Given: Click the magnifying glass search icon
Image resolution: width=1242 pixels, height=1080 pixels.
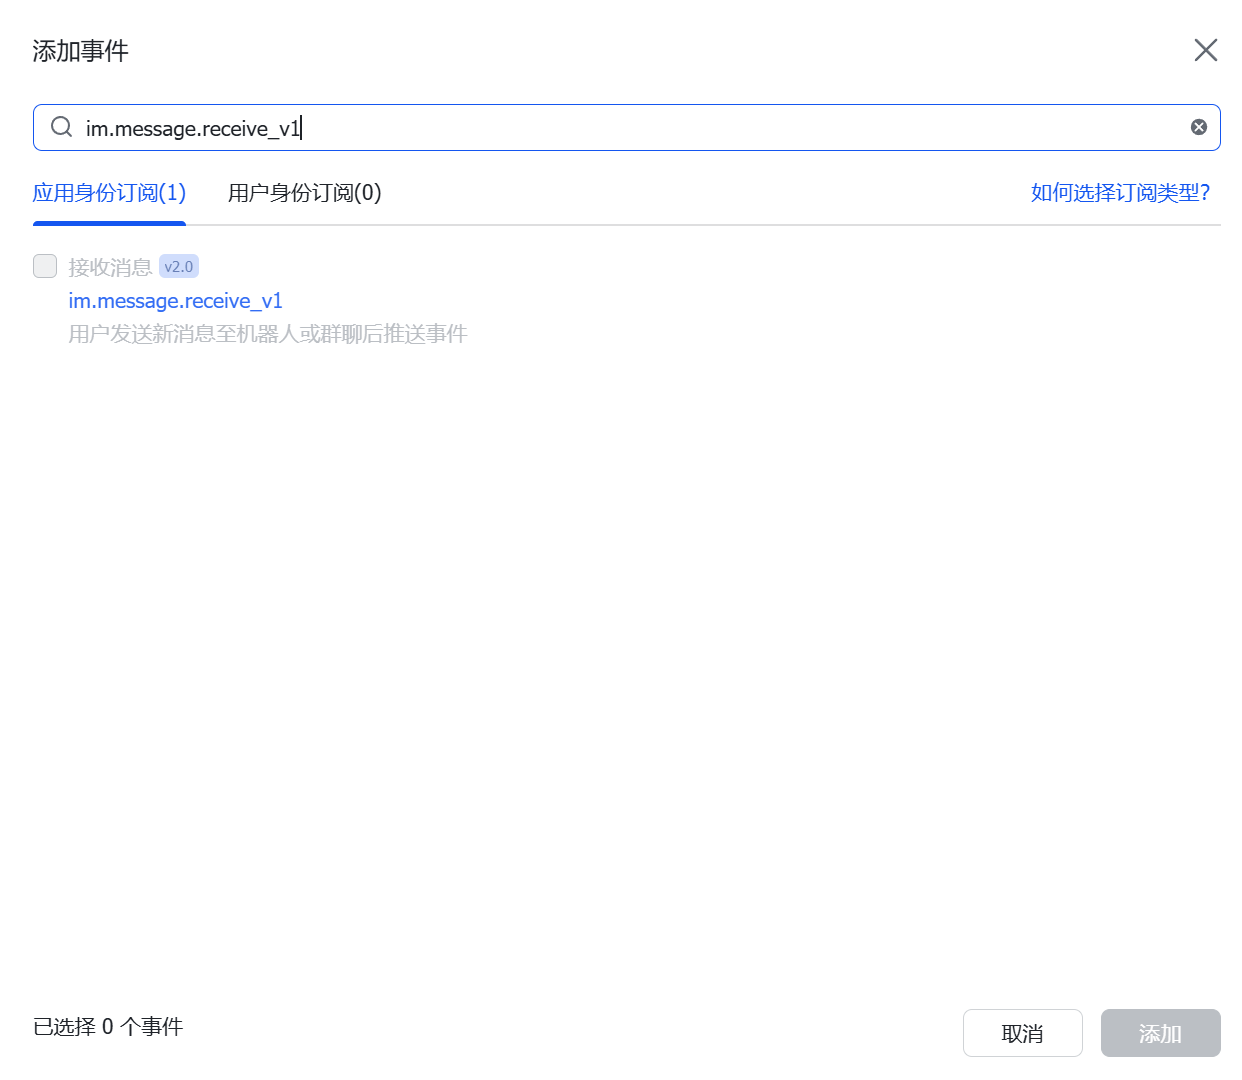Looking at the screenshot, I should tap(61, 127).
